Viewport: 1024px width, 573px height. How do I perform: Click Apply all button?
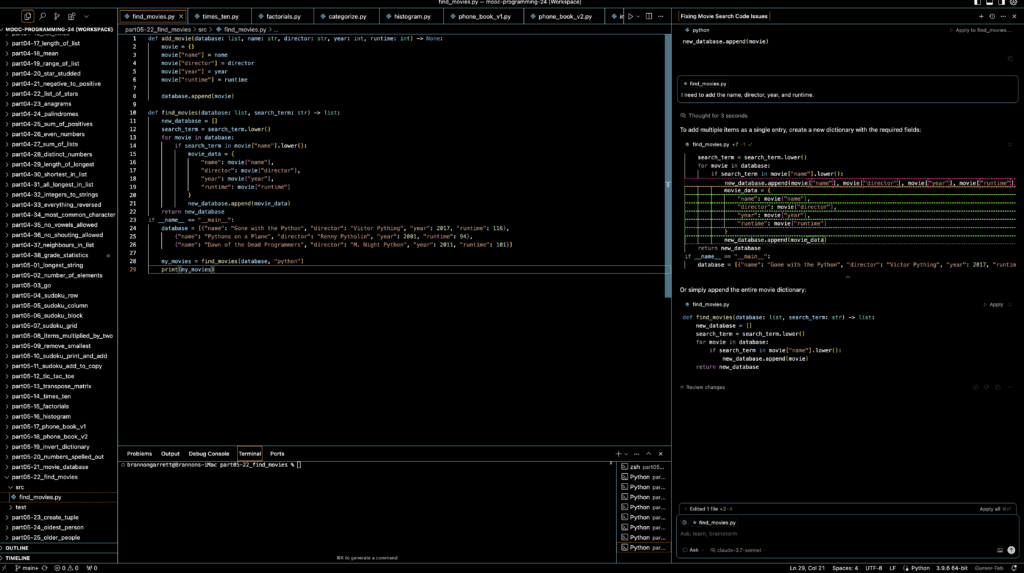pyautogui.click(x=995, y=509)
